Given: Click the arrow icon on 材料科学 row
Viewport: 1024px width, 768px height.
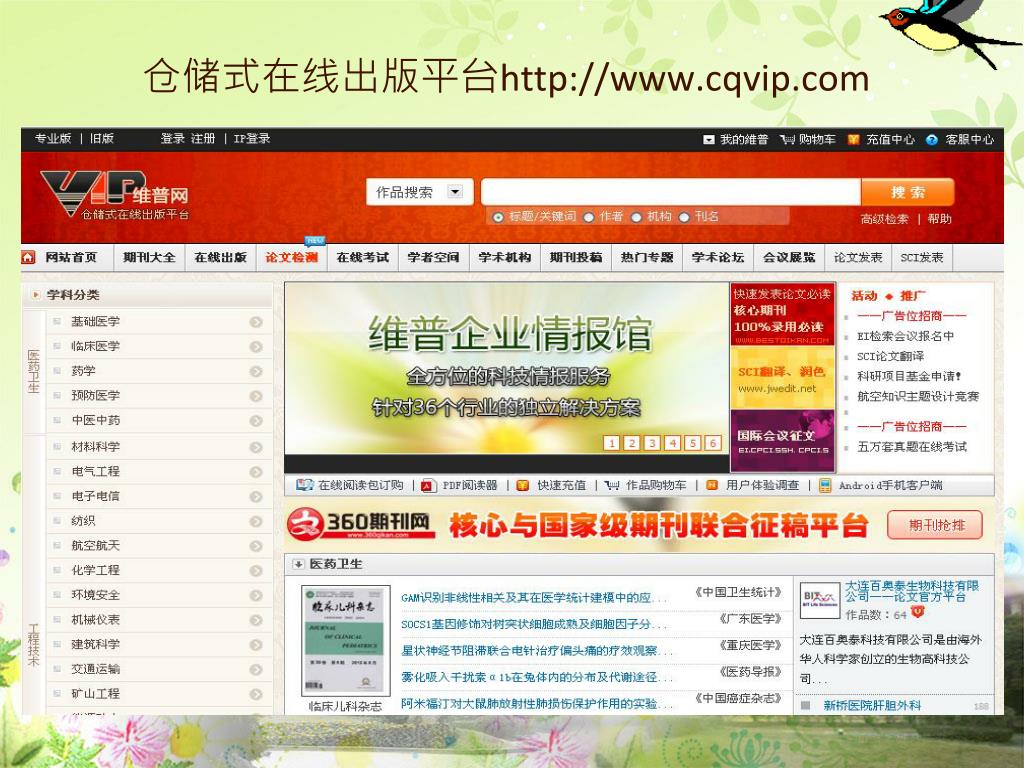Looking at the screenshot, I should tap(256, 447).
